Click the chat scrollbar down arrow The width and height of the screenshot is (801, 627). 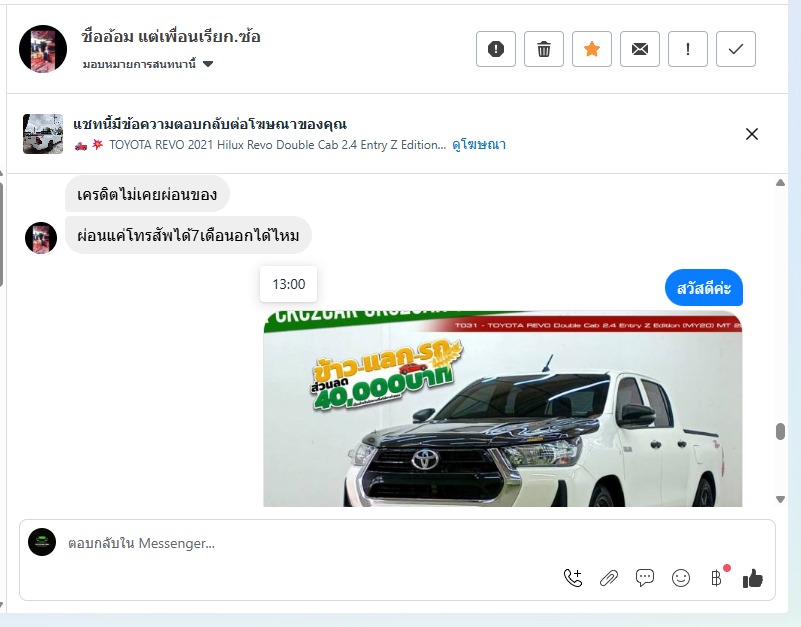coord(780,499)
